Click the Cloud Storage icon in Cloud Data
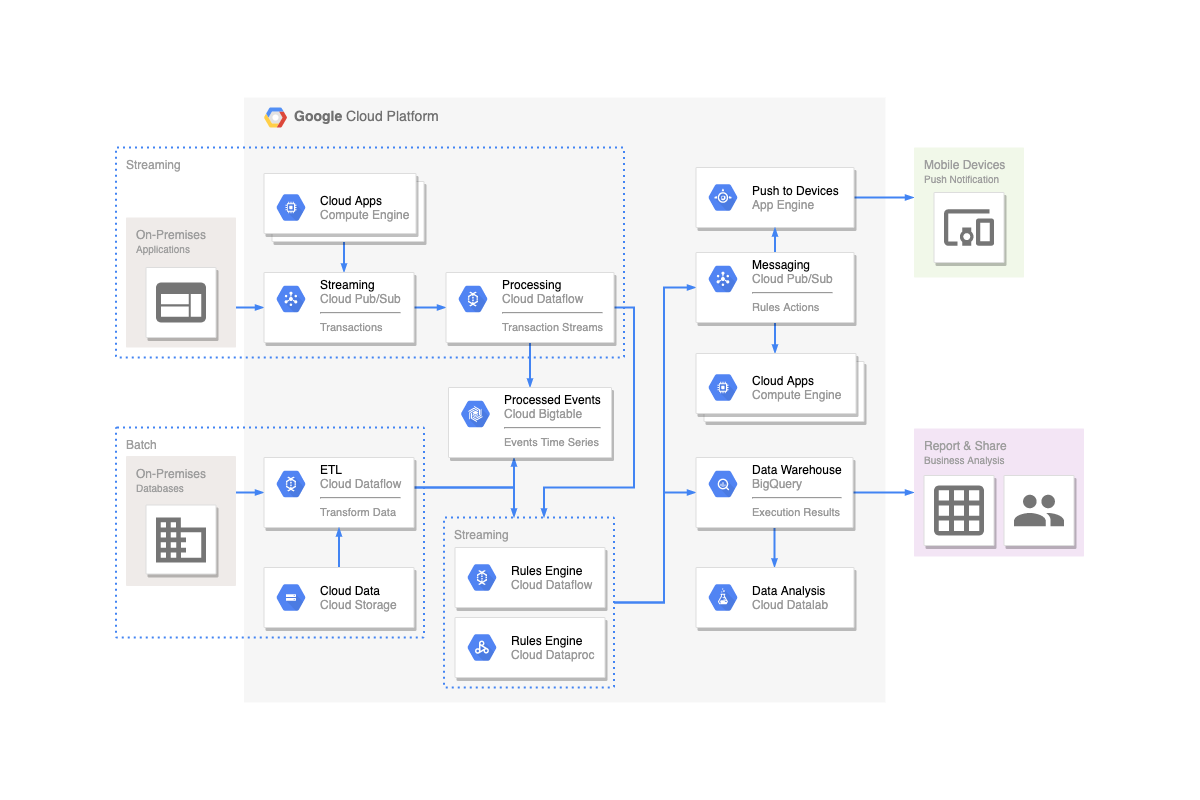 [x=291, y=597]
